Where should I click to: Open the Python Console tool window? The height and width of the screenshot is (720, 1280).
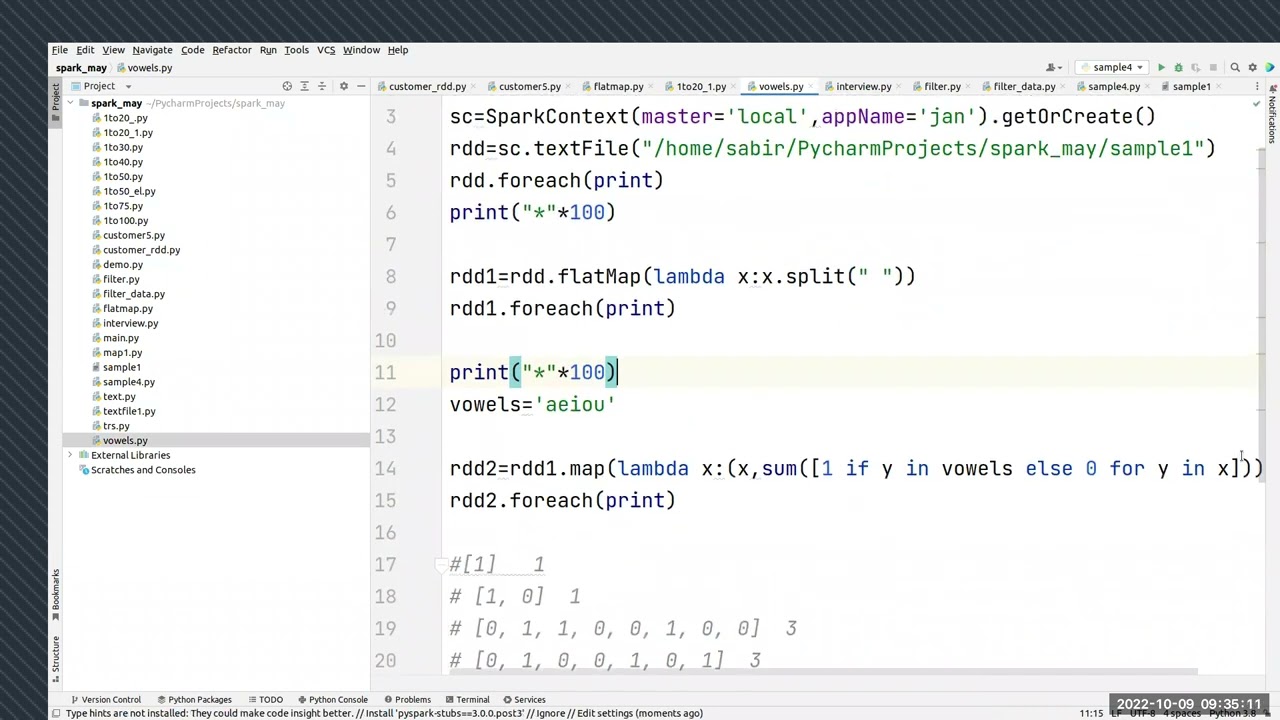(x=332, y=700)
